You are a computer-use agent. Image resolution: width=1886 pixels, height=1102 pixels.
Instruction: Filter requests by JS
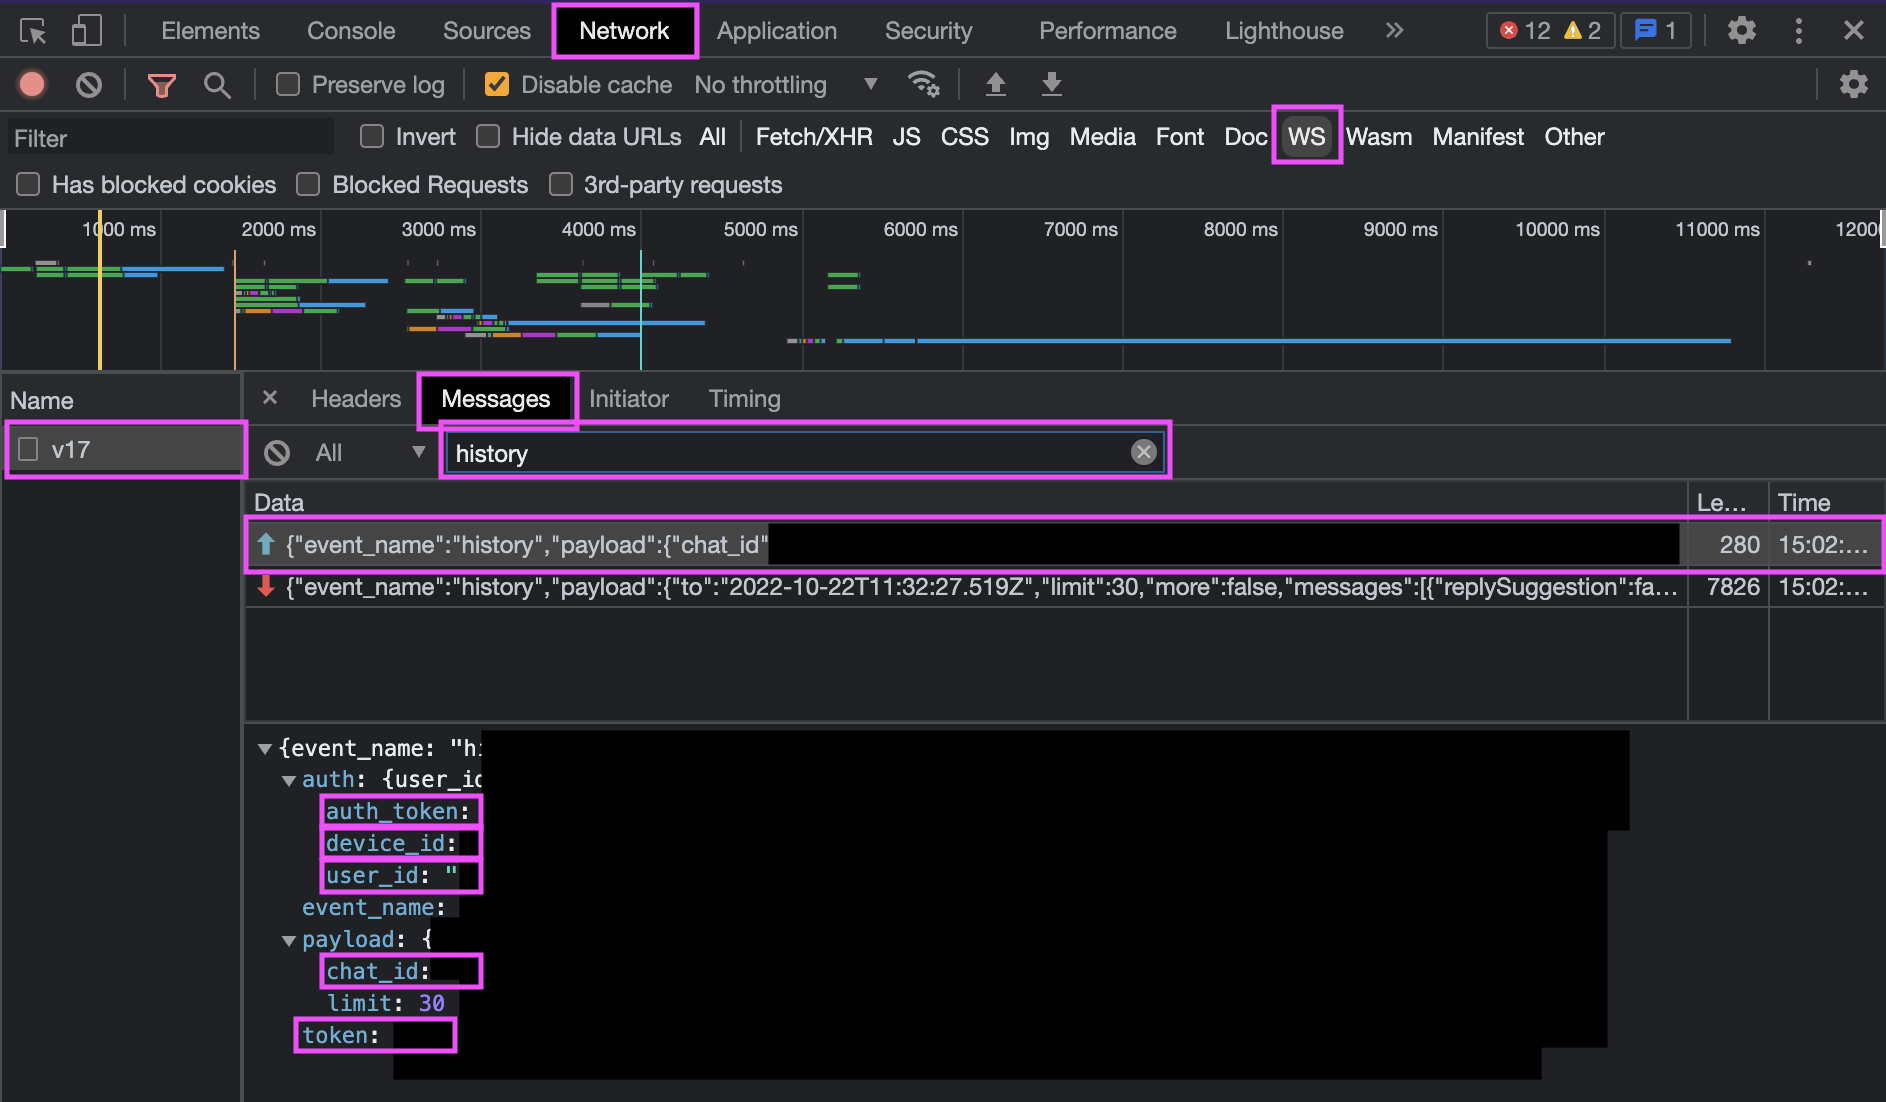[906, 136]
